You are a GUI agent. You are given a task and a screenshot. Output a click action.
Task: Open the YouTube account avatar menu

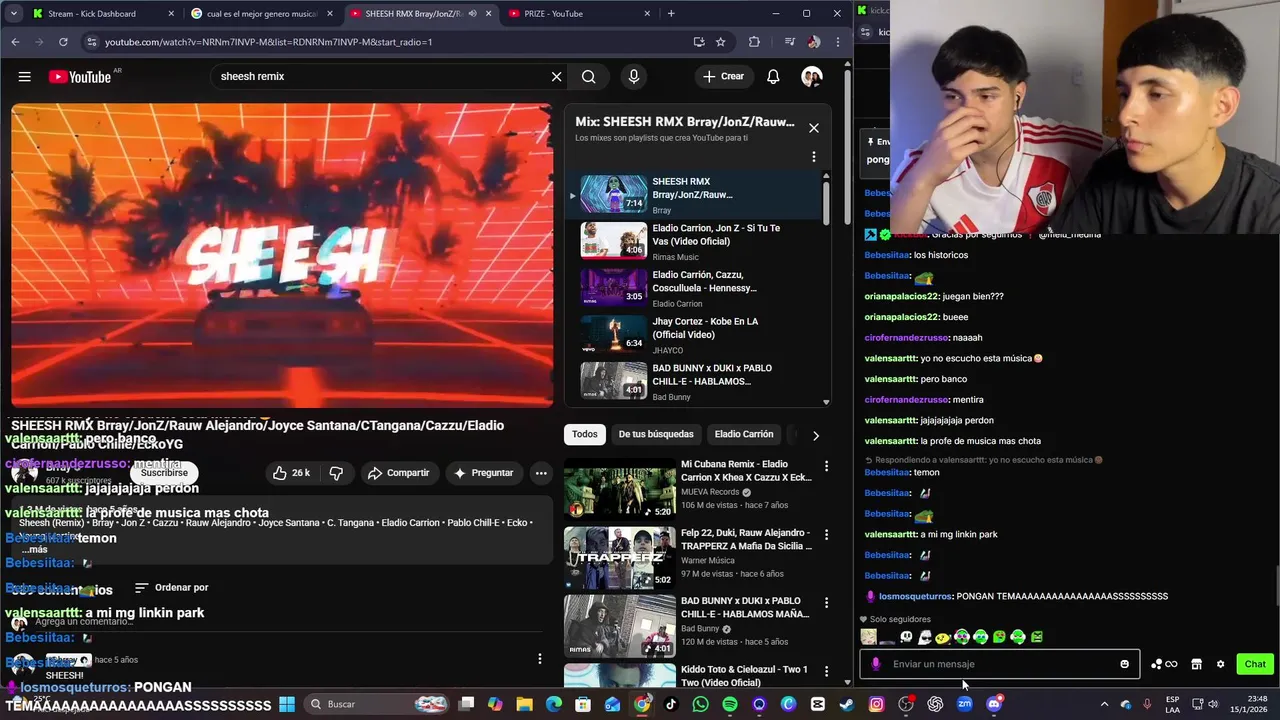[x=812, y=76]
